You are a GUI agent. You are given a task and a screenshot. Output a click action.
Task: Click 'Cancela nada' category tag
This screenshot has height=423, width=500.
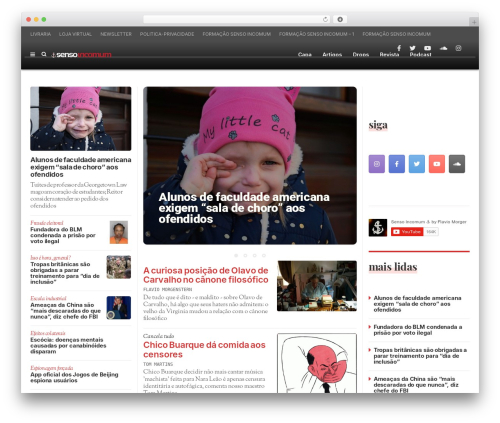[159, 336]
